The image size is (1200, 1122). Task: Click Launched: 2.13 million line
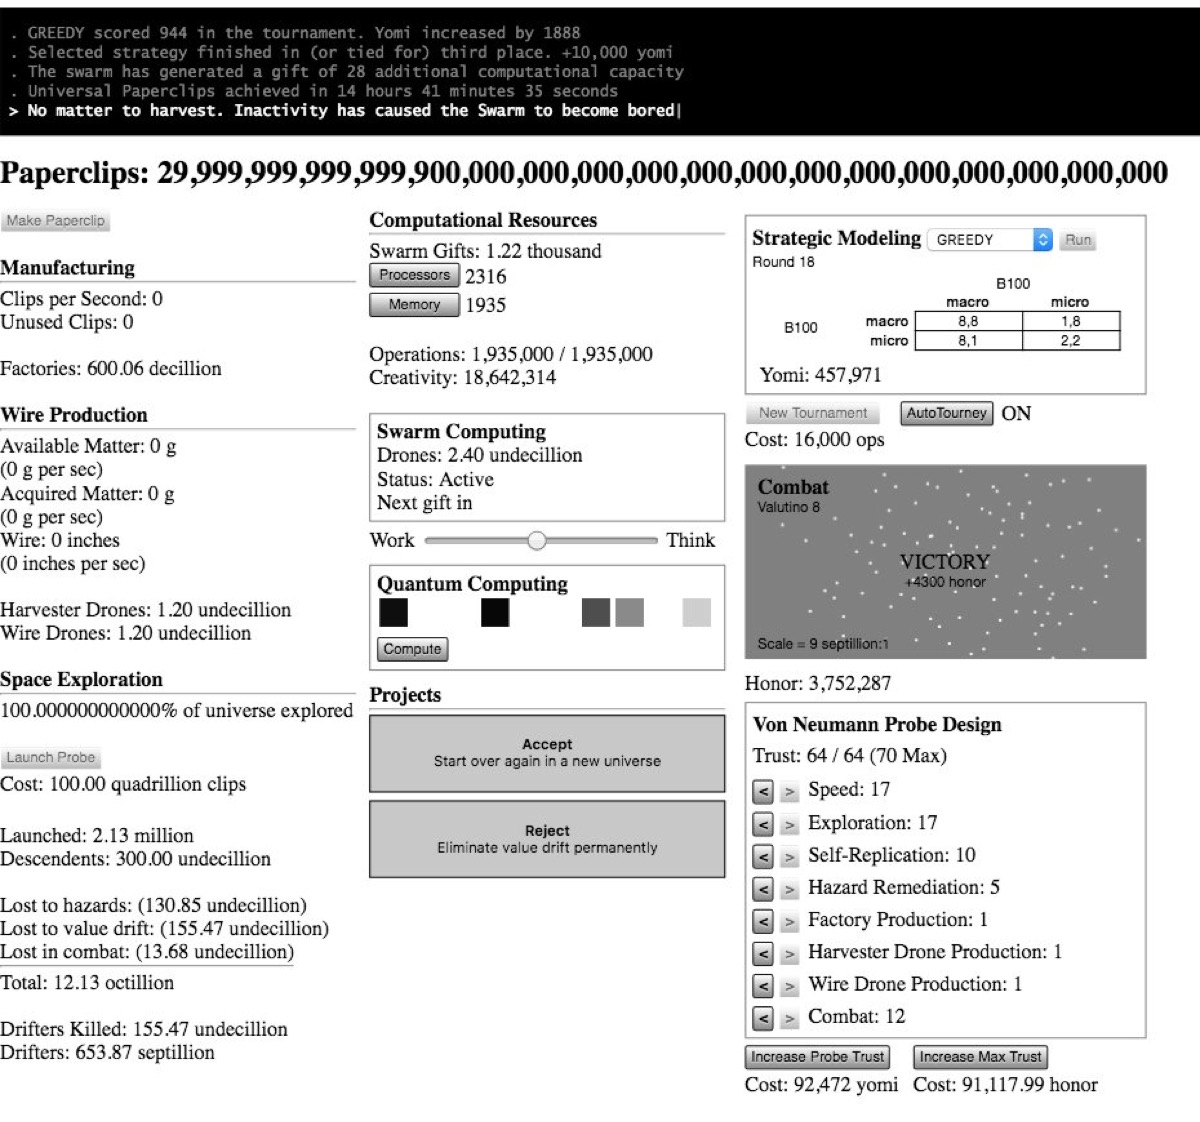tap(97, 836)
